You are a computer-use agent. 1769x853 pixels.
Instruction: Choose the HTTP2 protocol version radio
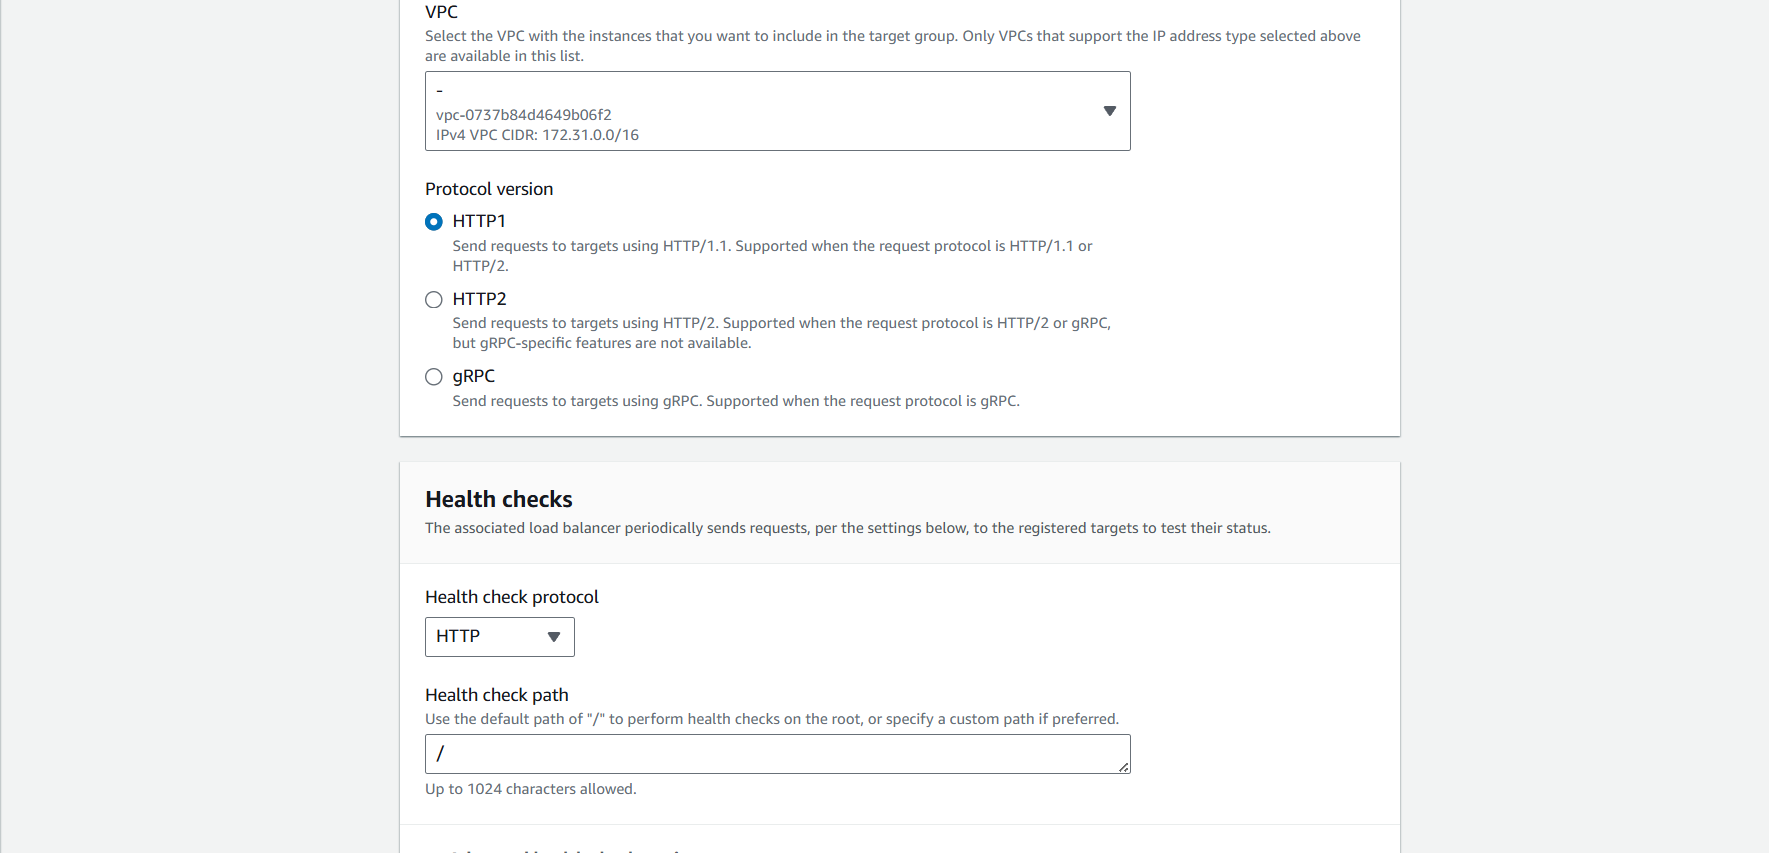coord(434,300)
